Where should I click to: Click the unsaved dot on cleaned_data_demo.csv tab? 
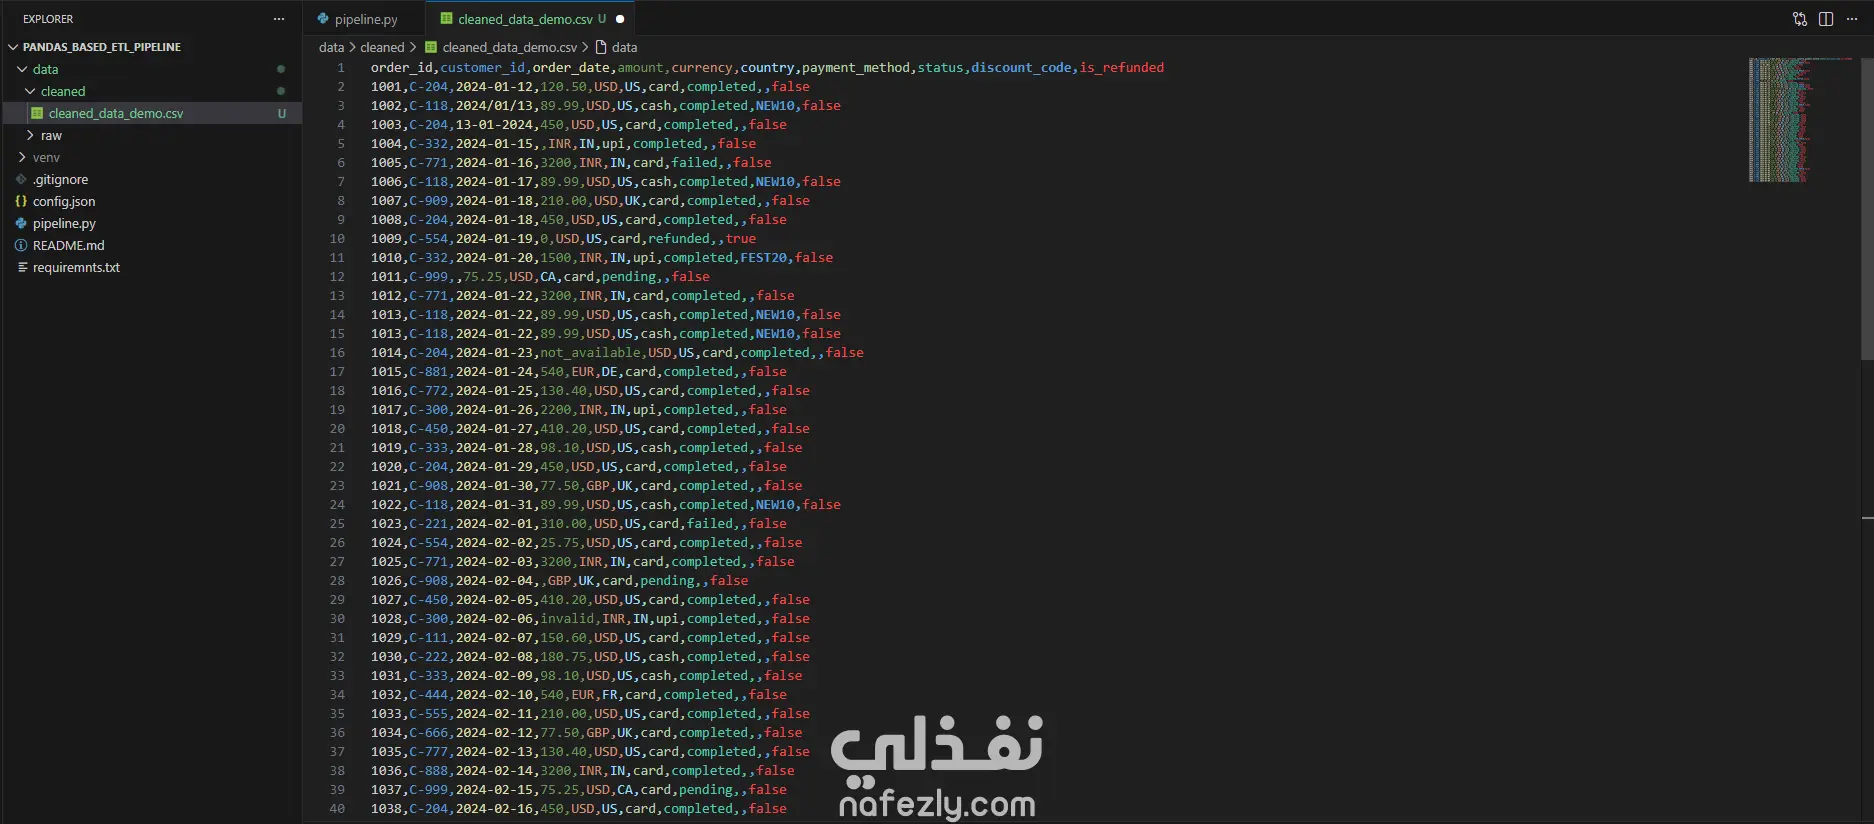620,19
